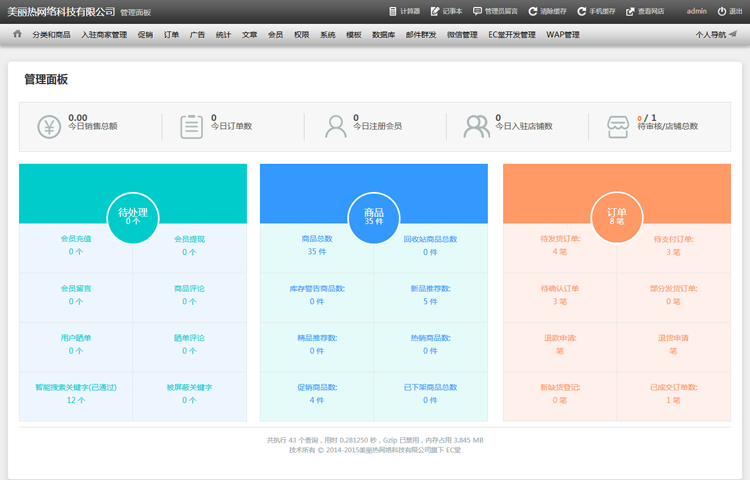Image resolution: width=750 pixels, height=480 pixels.
Task: Open the 会员 menu
Action: (x=276, y=34)
